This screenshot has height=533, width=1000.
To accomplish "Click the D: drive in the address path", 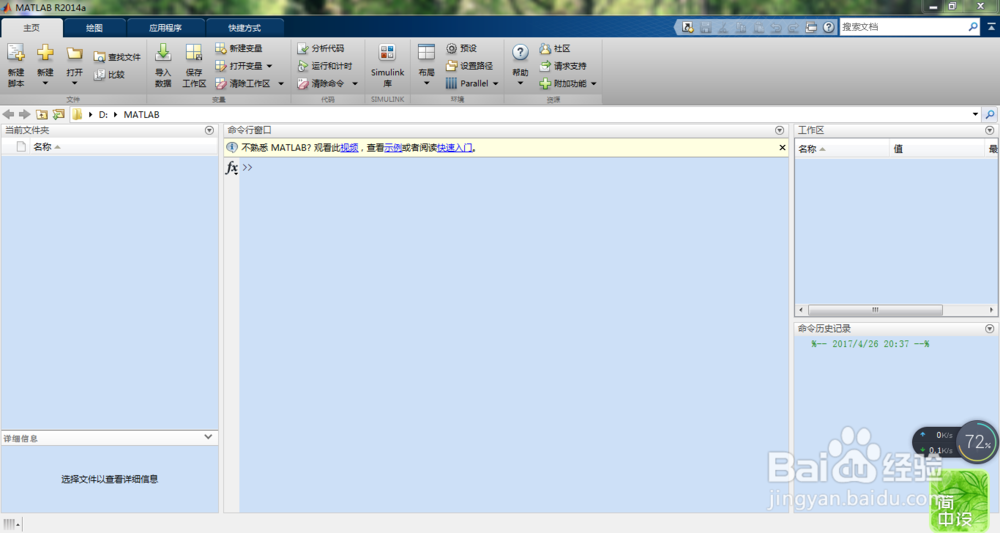I will coord(103,115).
